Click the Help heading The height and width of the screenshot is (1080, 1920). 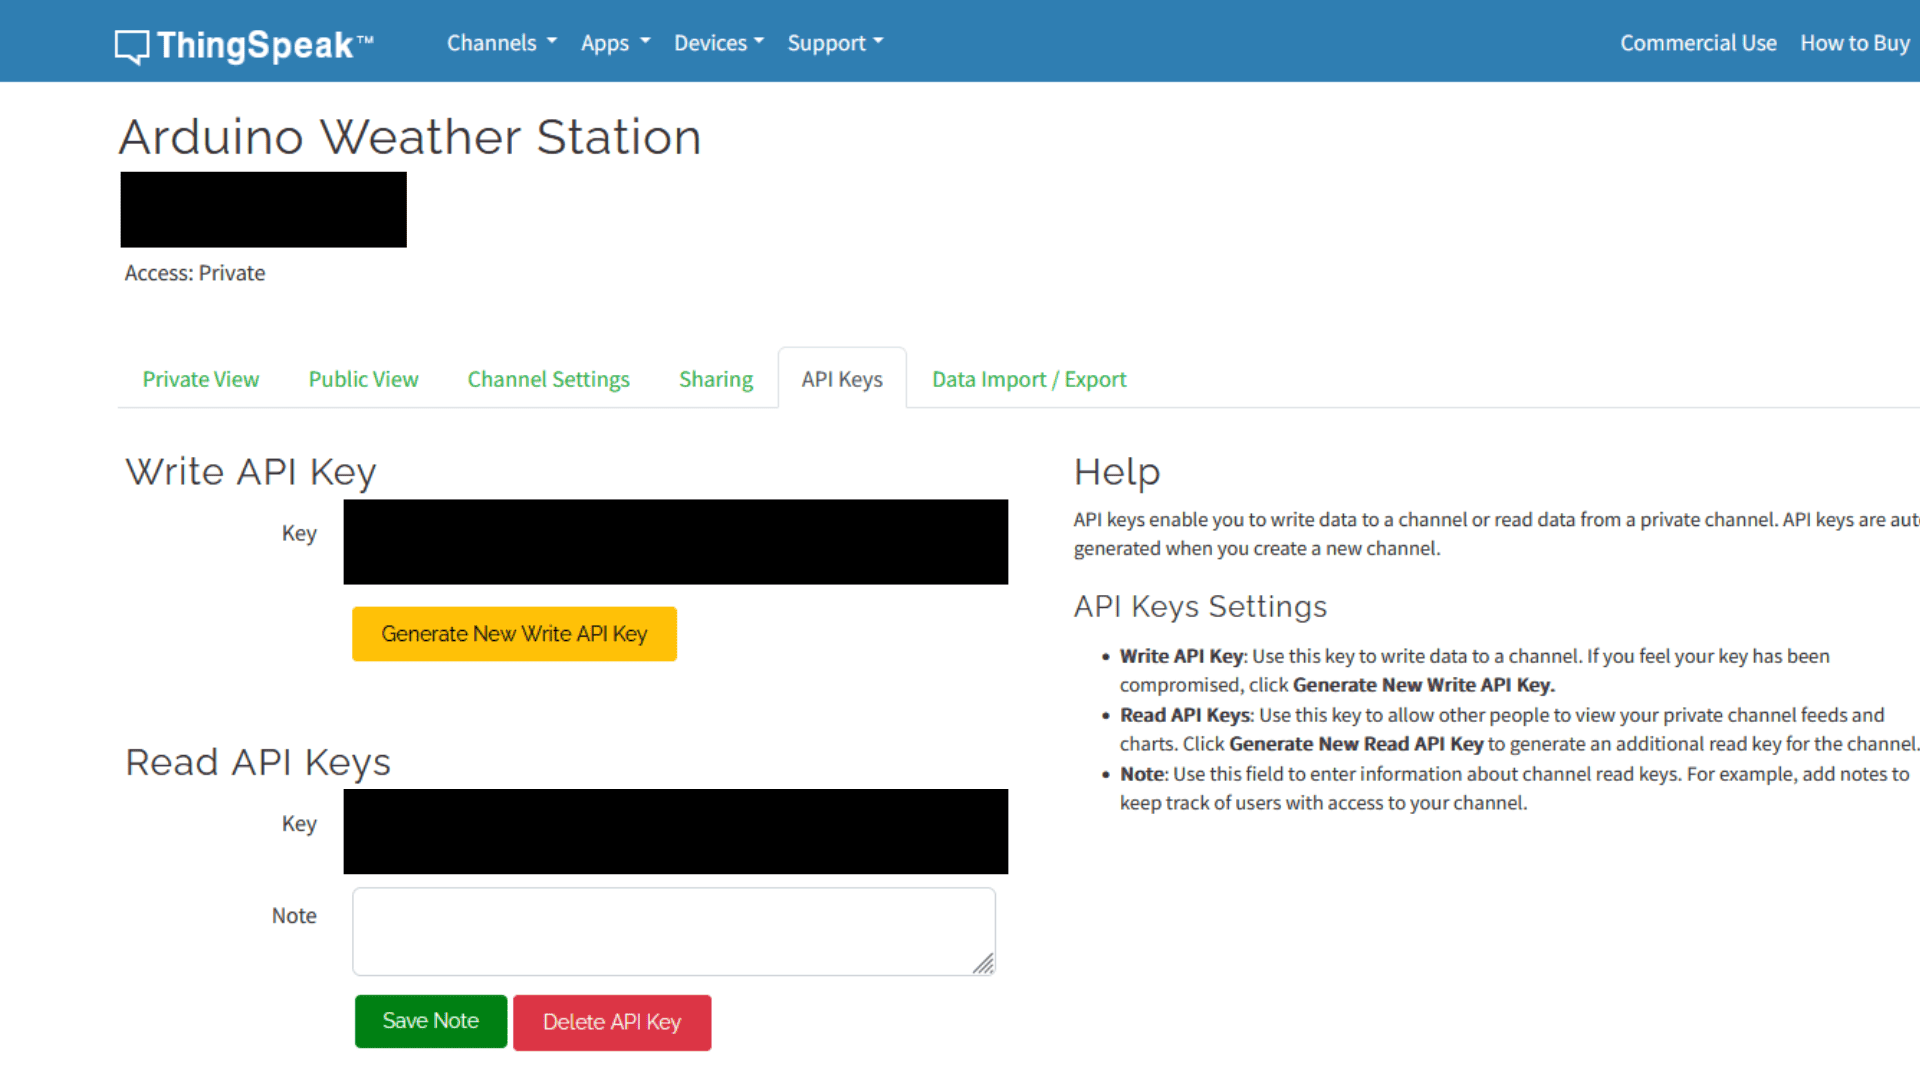1117,472
